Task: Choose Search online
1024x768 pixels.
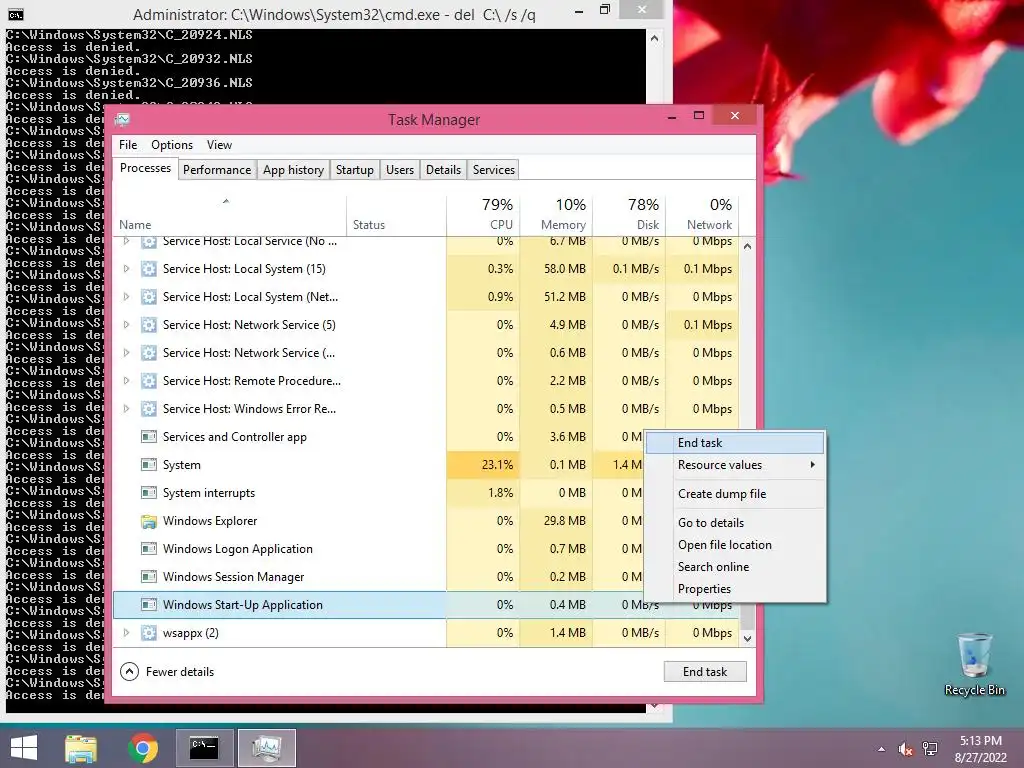Action: coord(735,567)
